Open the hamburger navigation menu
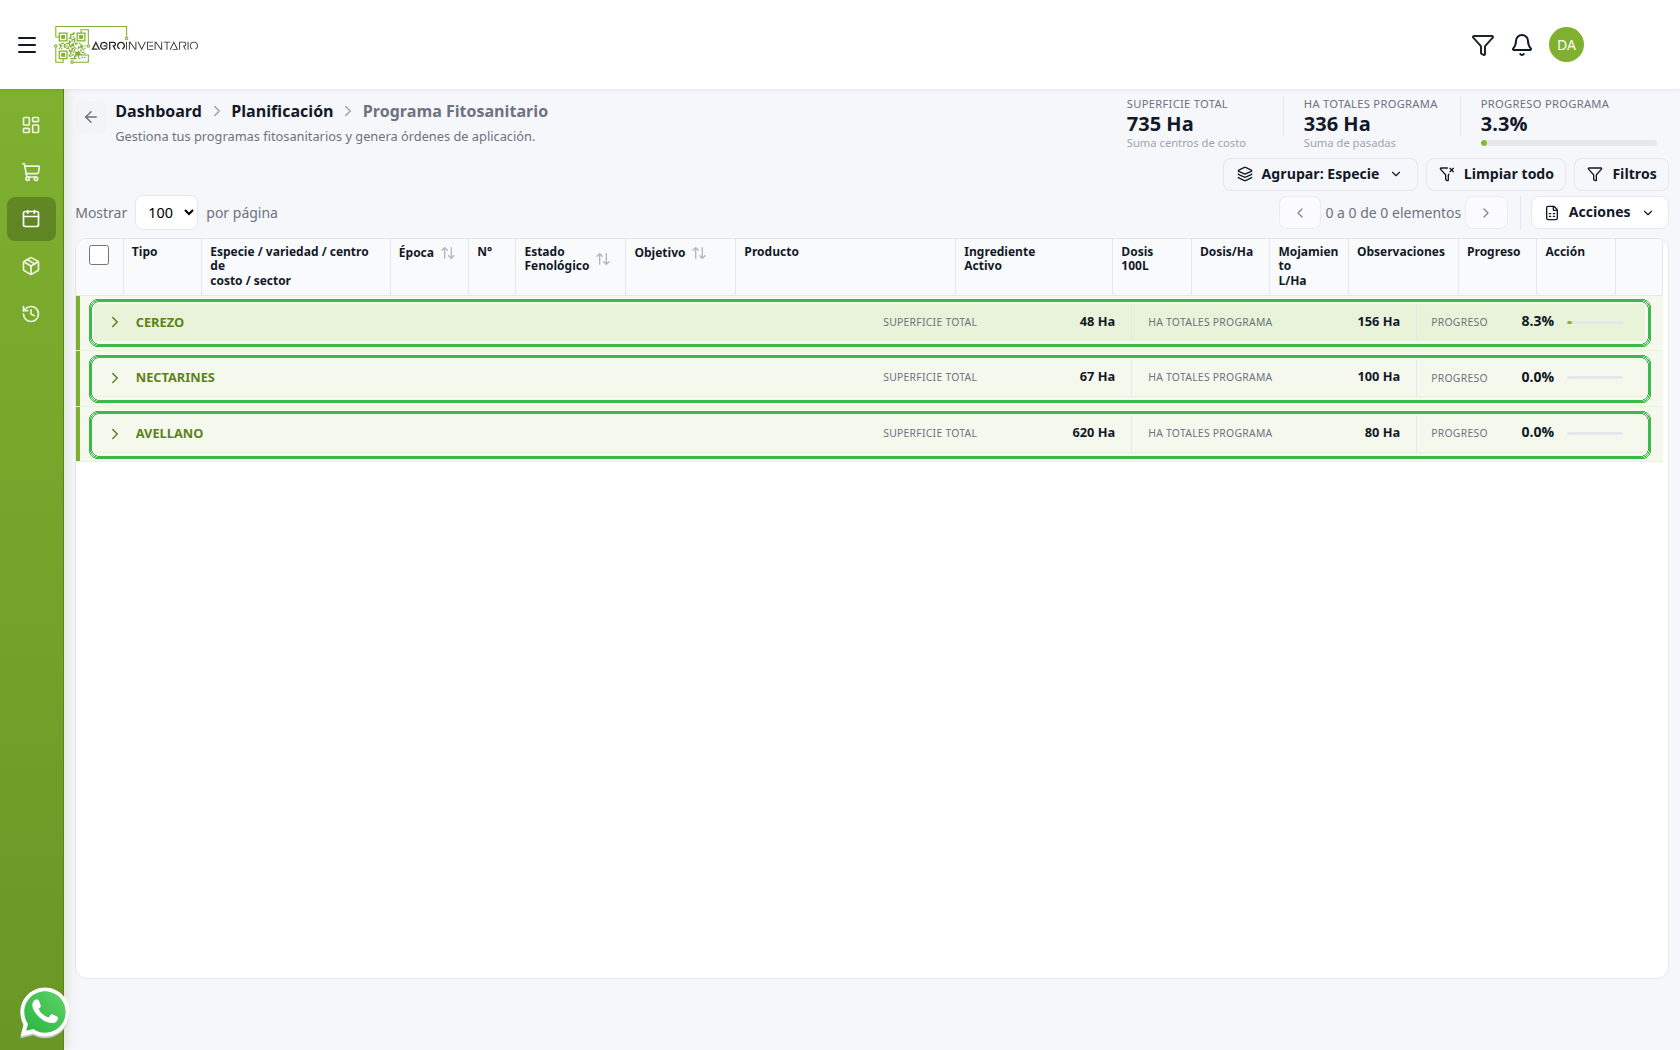 [27, 45]
